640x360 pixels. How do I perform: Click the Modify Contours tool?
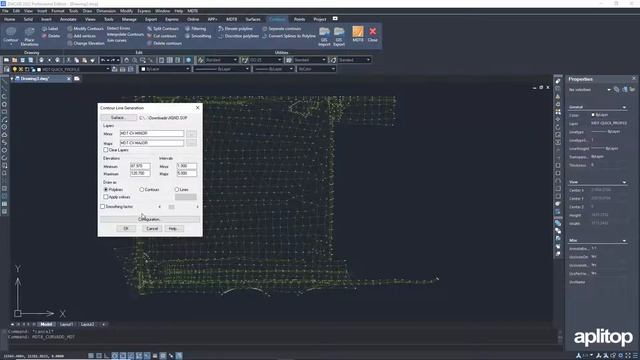(85, 29)
